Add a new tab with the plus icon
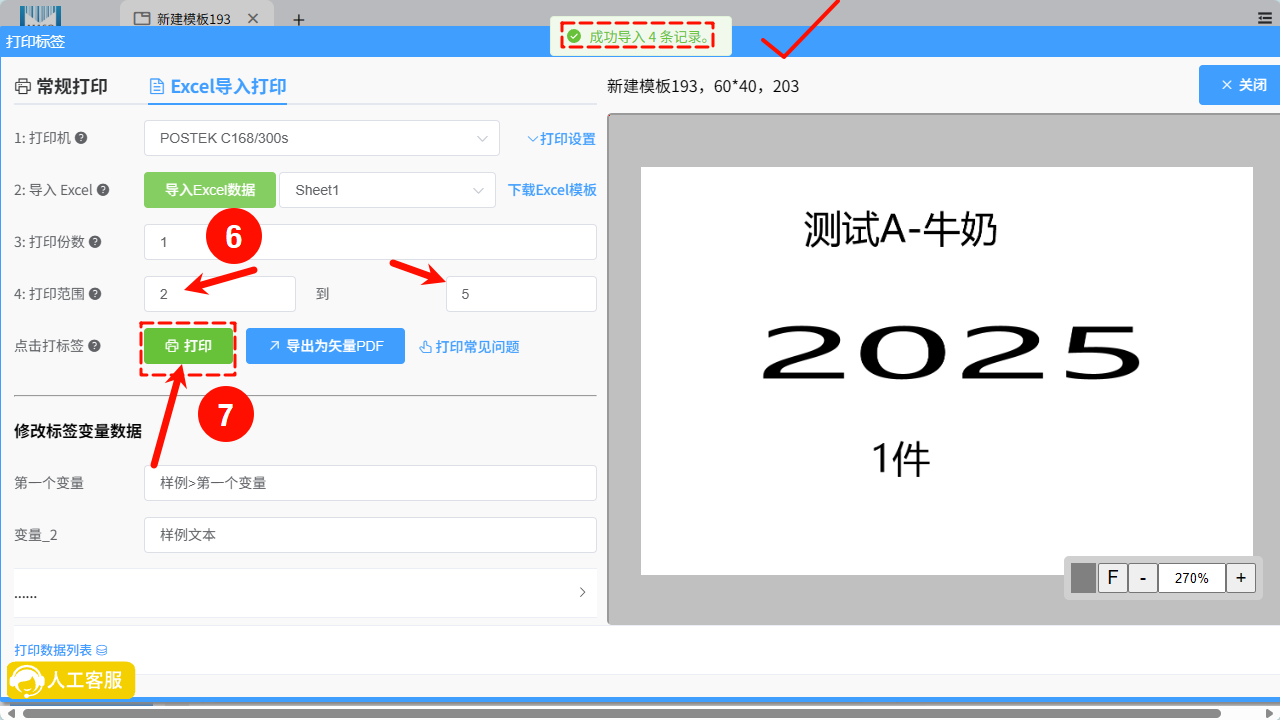 pos(298,19)
